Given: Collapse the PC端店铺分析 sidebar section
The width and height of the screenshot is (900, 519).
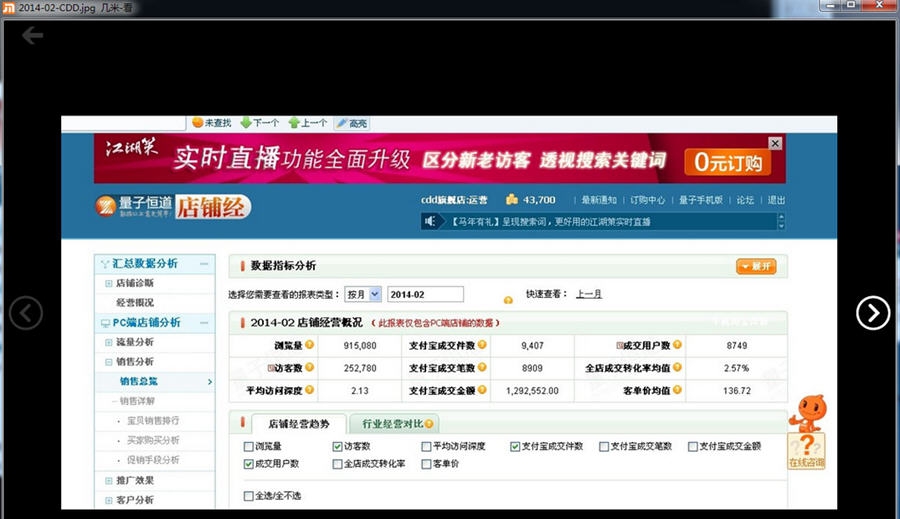Looking at the screenshot, I should coord(204,323).
